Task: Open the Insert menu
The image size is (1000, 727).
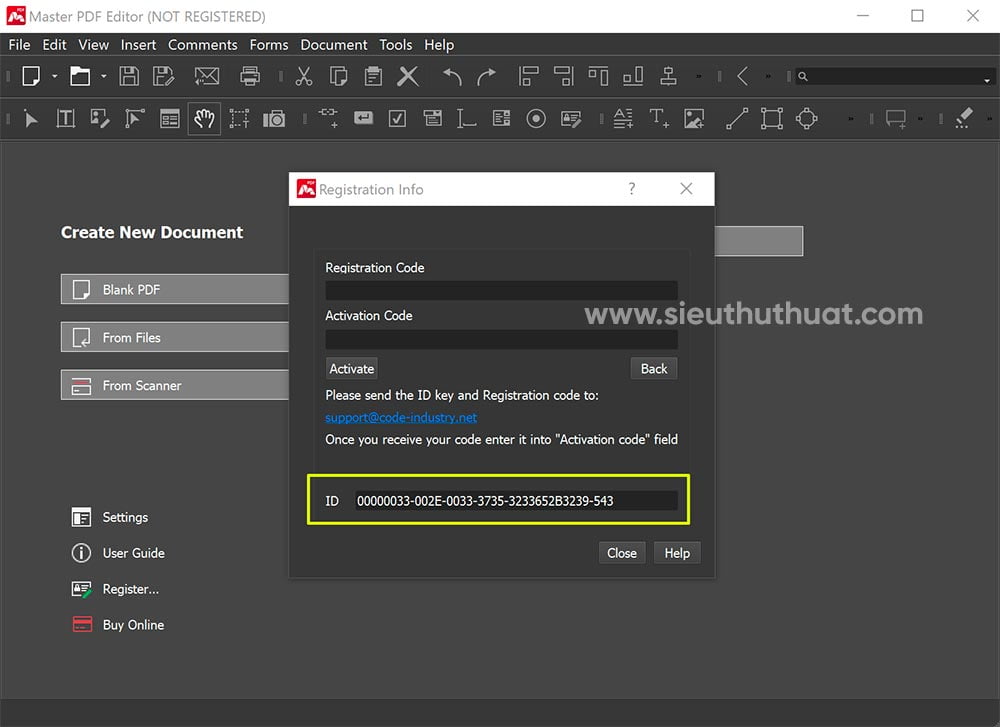Action: (x=138, y=45)
